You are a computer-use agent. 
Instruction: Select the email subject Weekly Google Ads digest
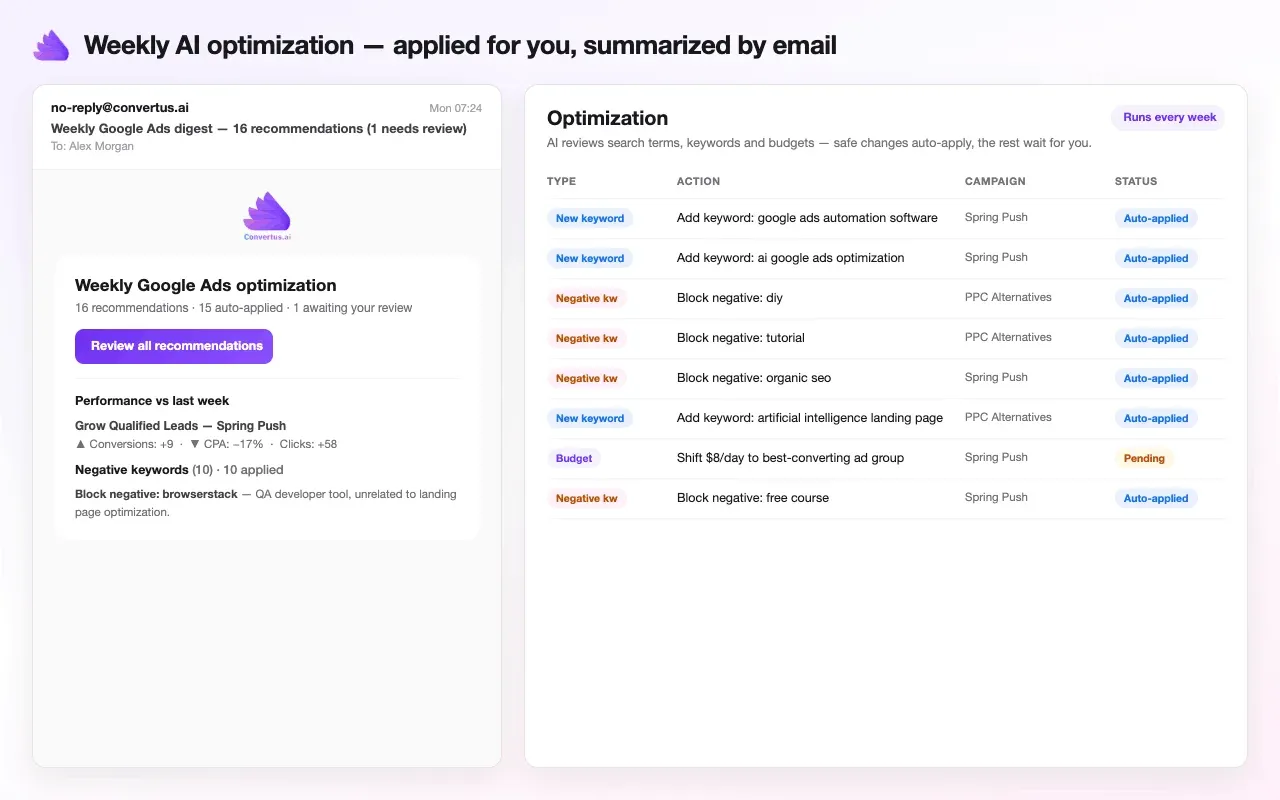point(259,128)
